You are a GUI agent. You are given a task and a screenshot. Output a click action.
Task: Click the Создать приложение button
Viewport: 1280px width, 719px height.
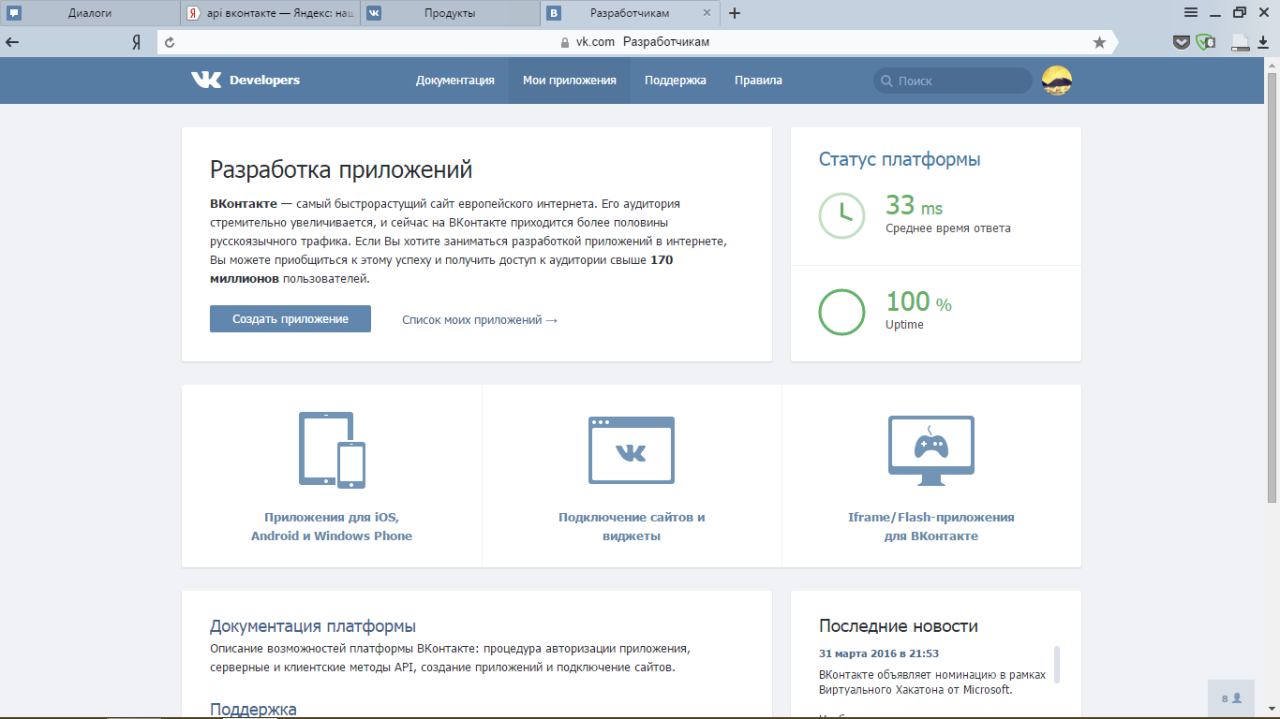(x=290, y=319)
